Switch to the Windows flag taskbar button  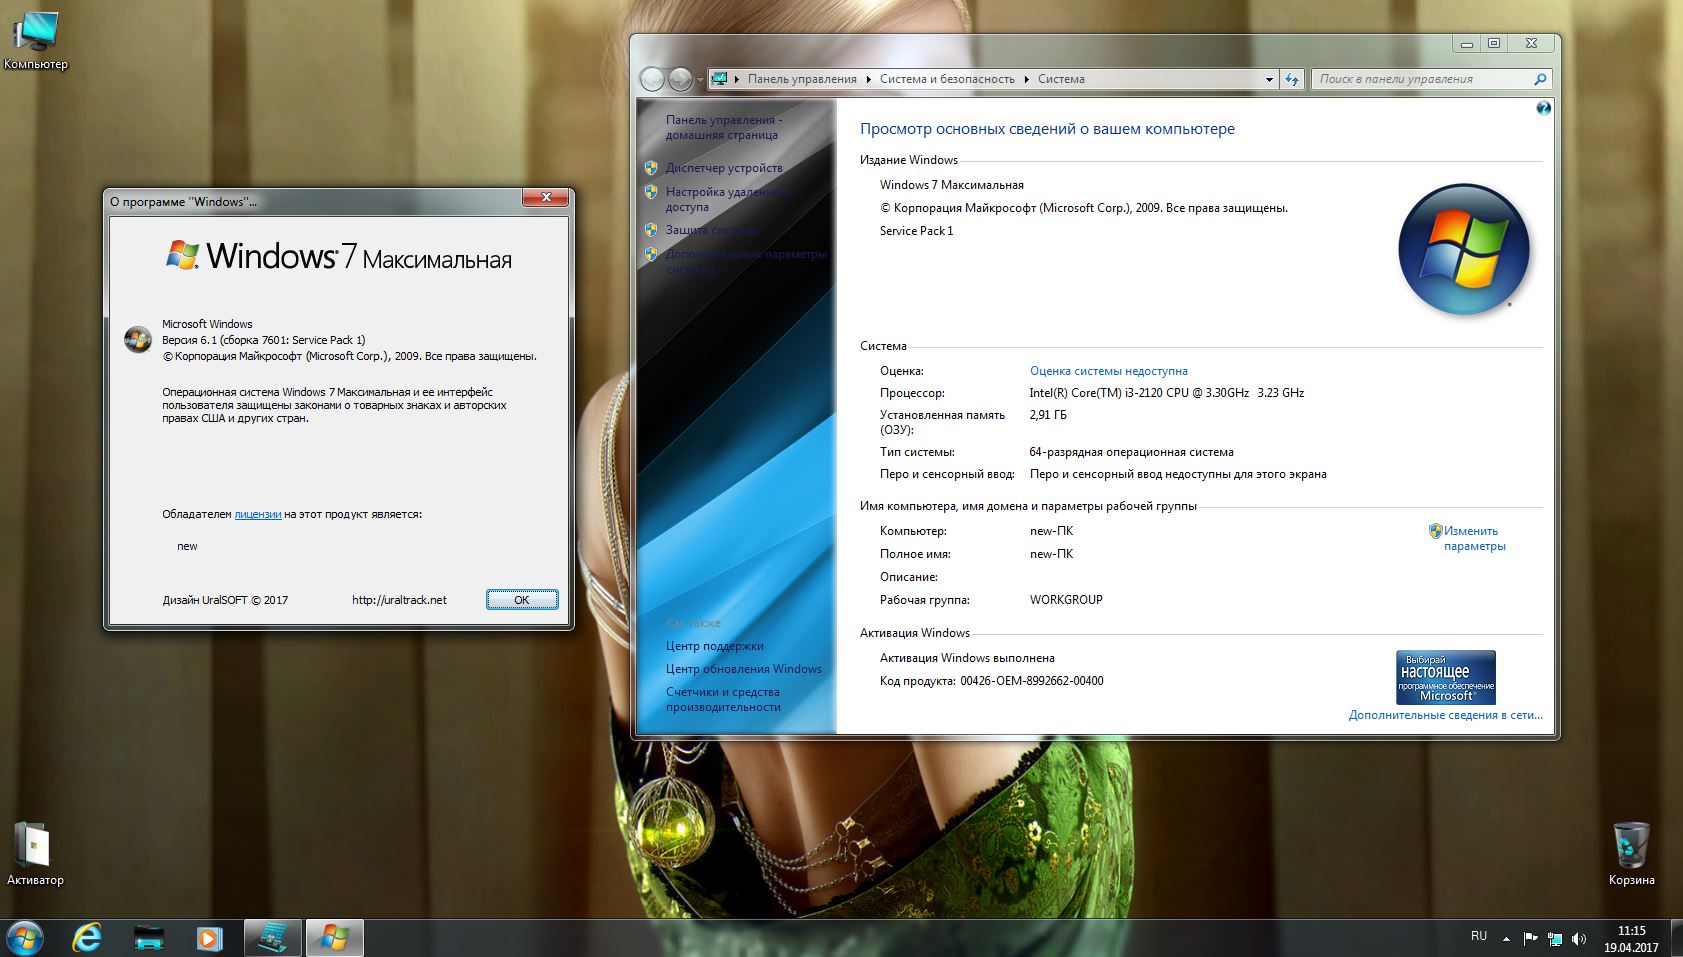(334, 938)
